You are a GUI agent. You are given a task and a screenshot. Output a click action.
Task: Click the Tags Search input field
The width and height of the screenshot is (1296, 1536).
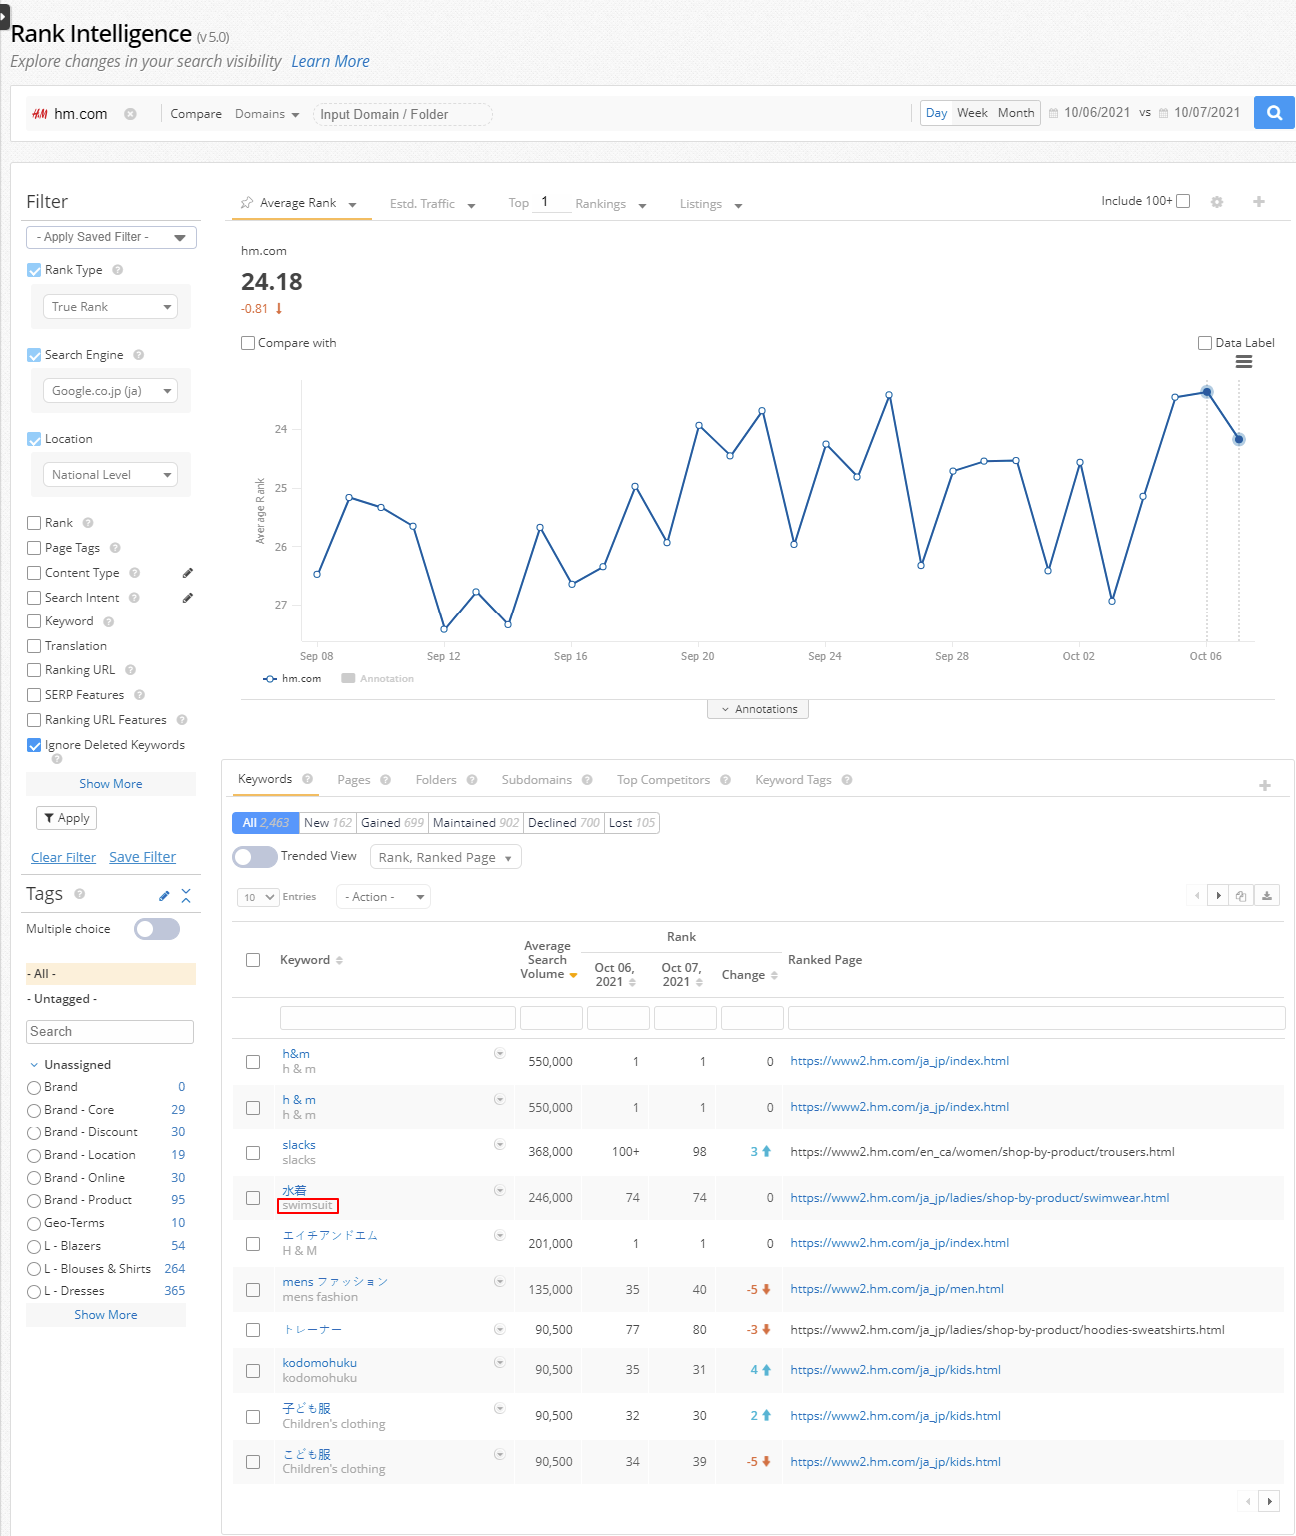click(x=110, y=1032)
